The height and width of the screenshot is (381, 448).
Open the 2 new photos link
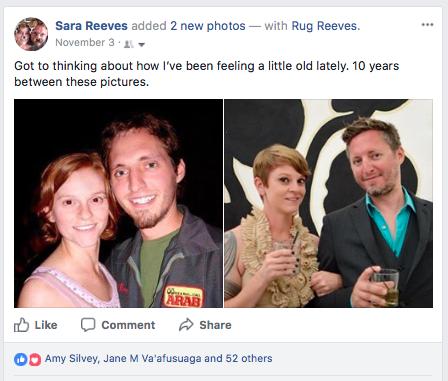208,26
